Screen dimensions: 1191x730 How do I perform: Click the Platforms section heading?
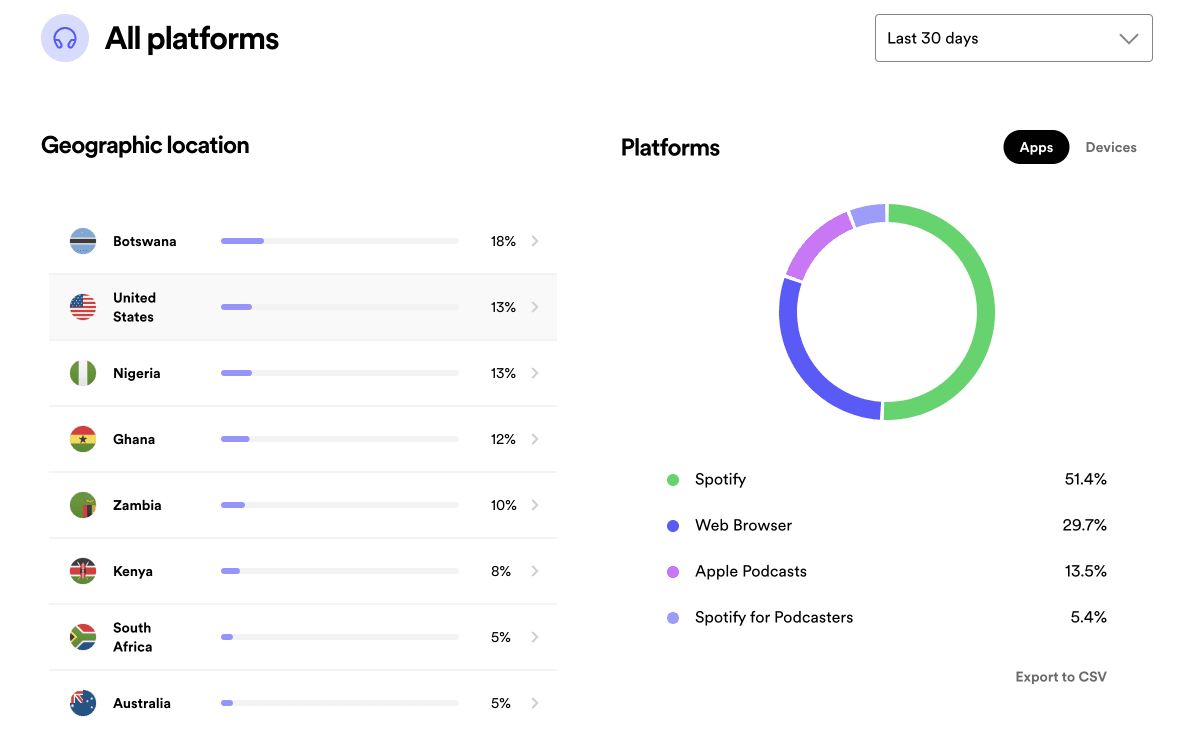coord(670,147)
